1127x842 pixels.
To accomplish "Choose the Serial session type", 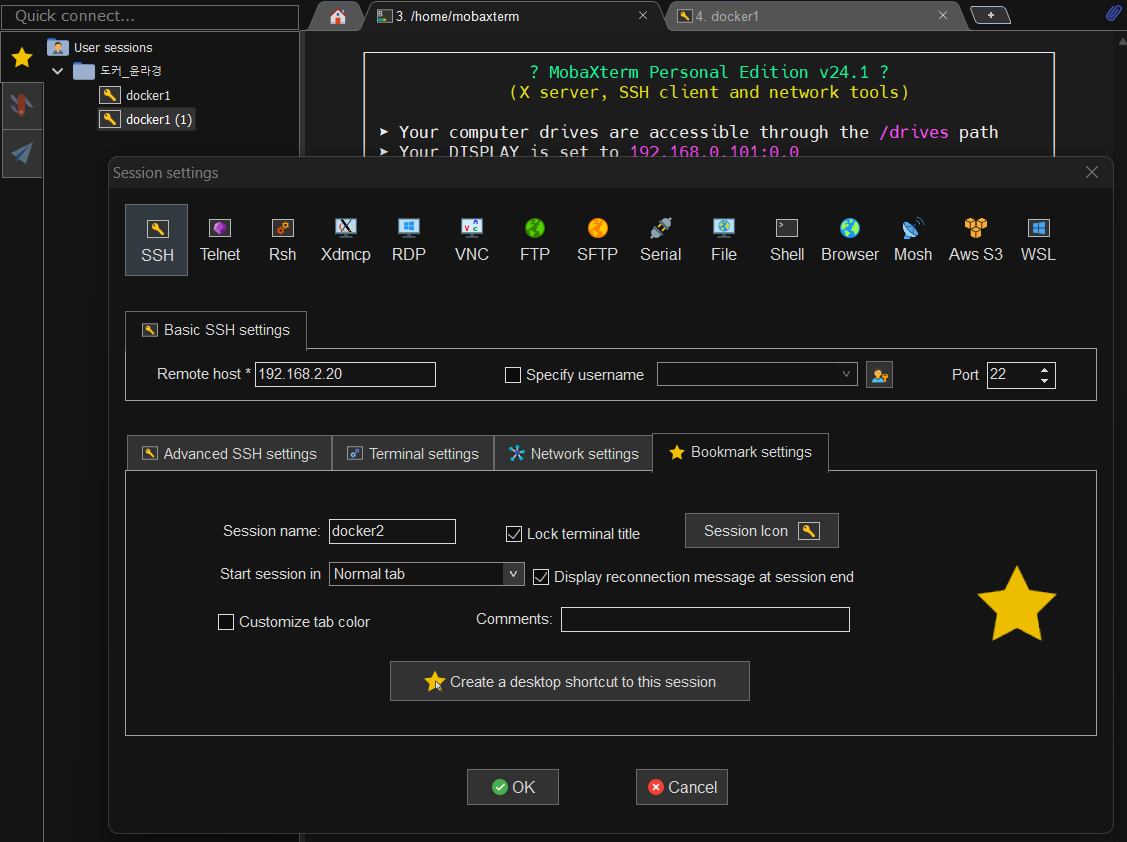I will [661, 240].
